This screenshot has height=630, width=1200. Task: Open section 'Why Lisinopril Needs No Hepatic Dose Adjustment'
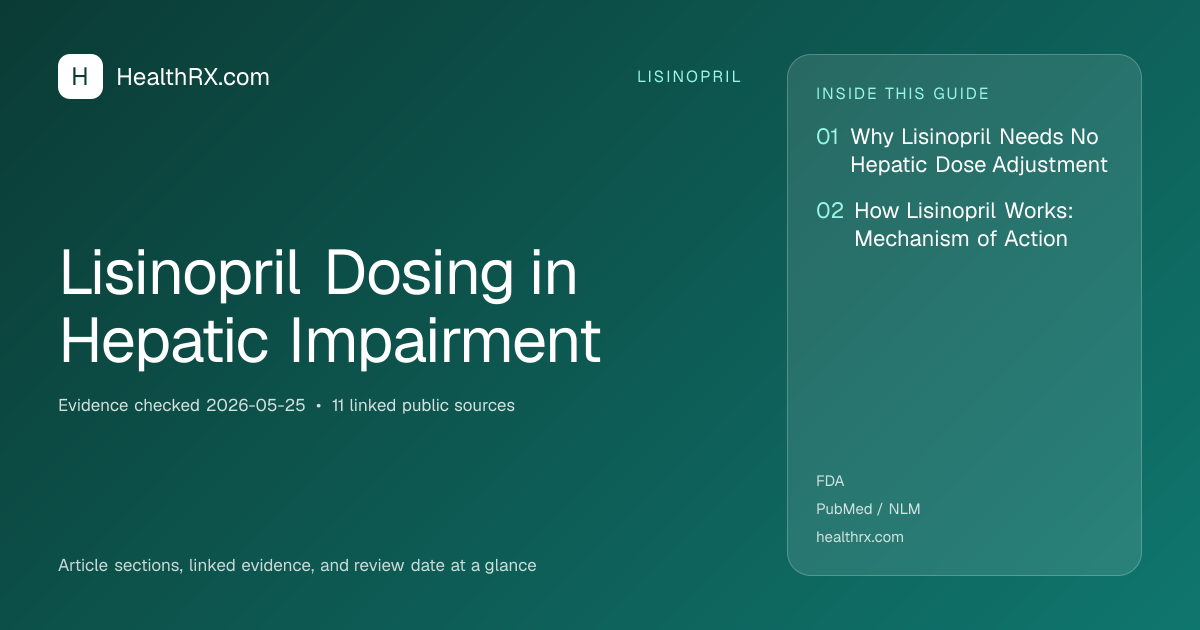tap(979, 151)
